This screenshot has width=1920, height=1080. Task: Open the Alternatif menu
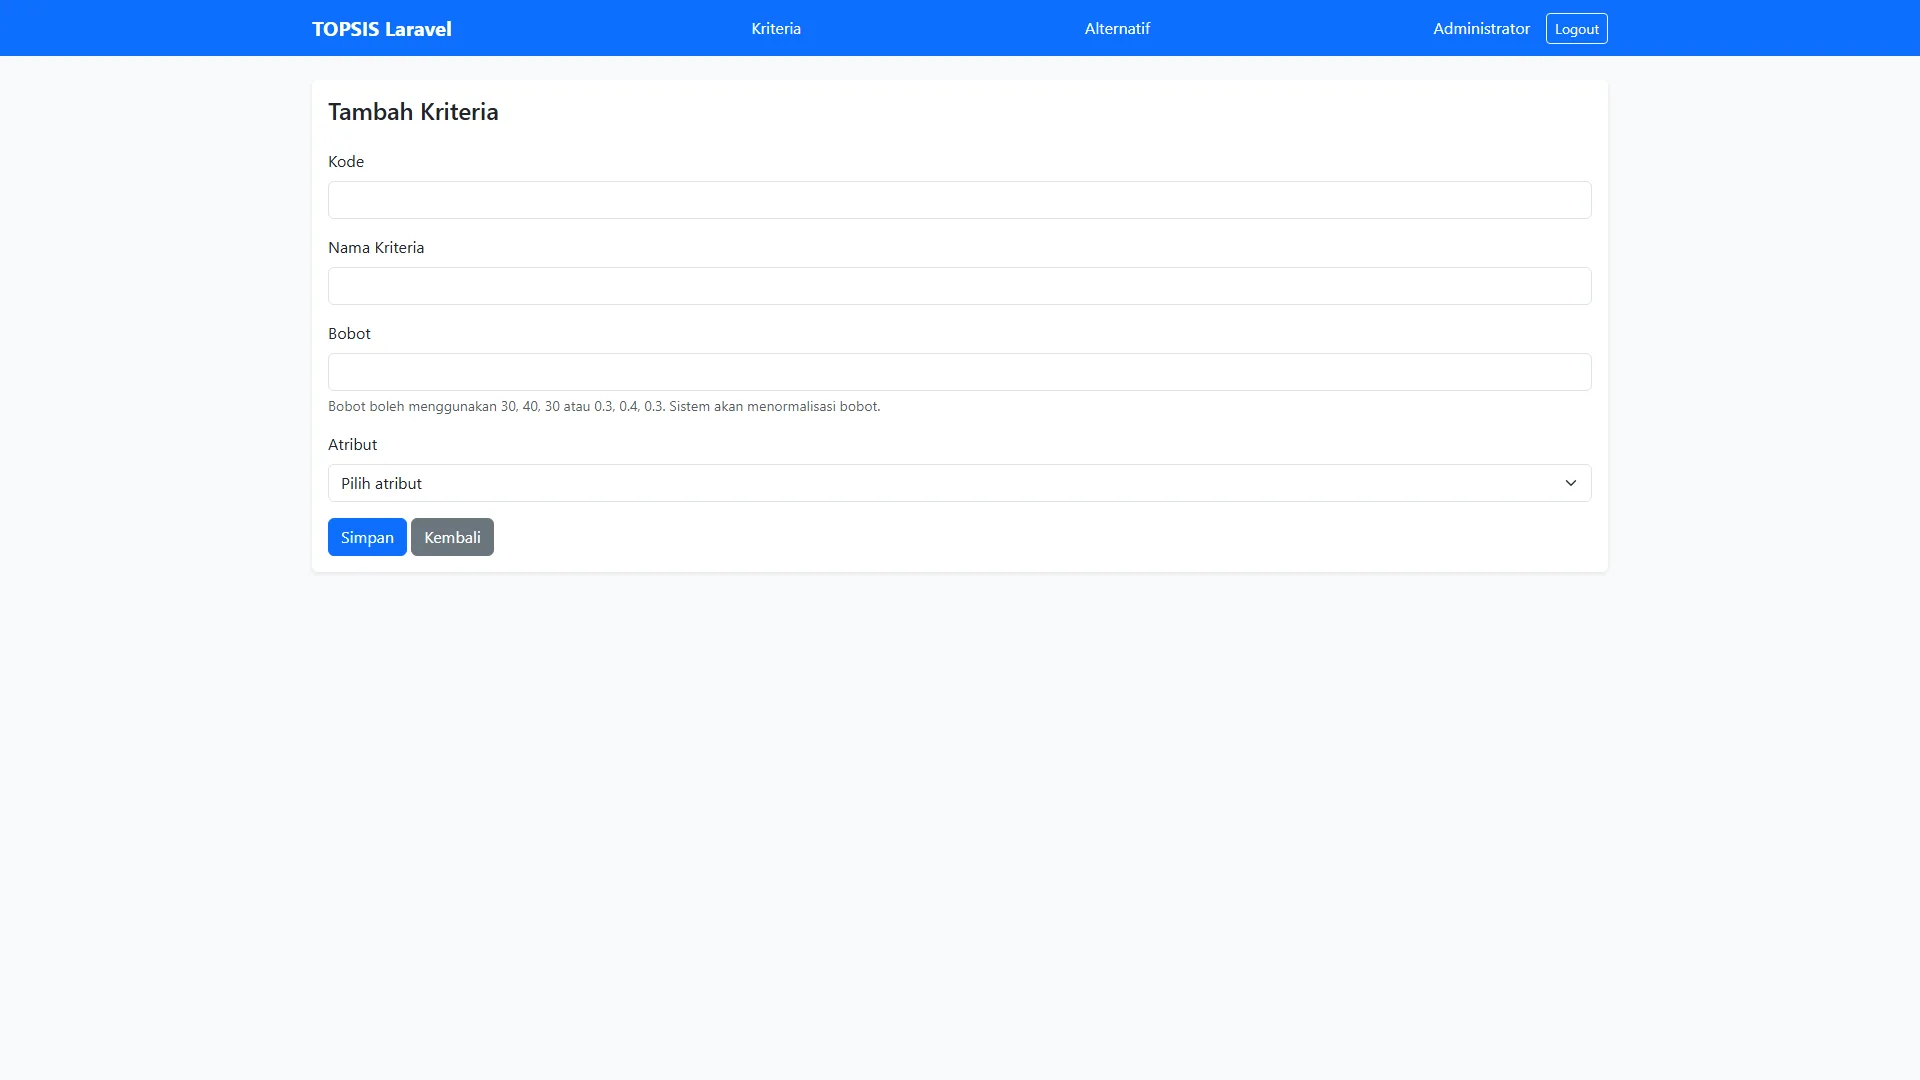1117,29
